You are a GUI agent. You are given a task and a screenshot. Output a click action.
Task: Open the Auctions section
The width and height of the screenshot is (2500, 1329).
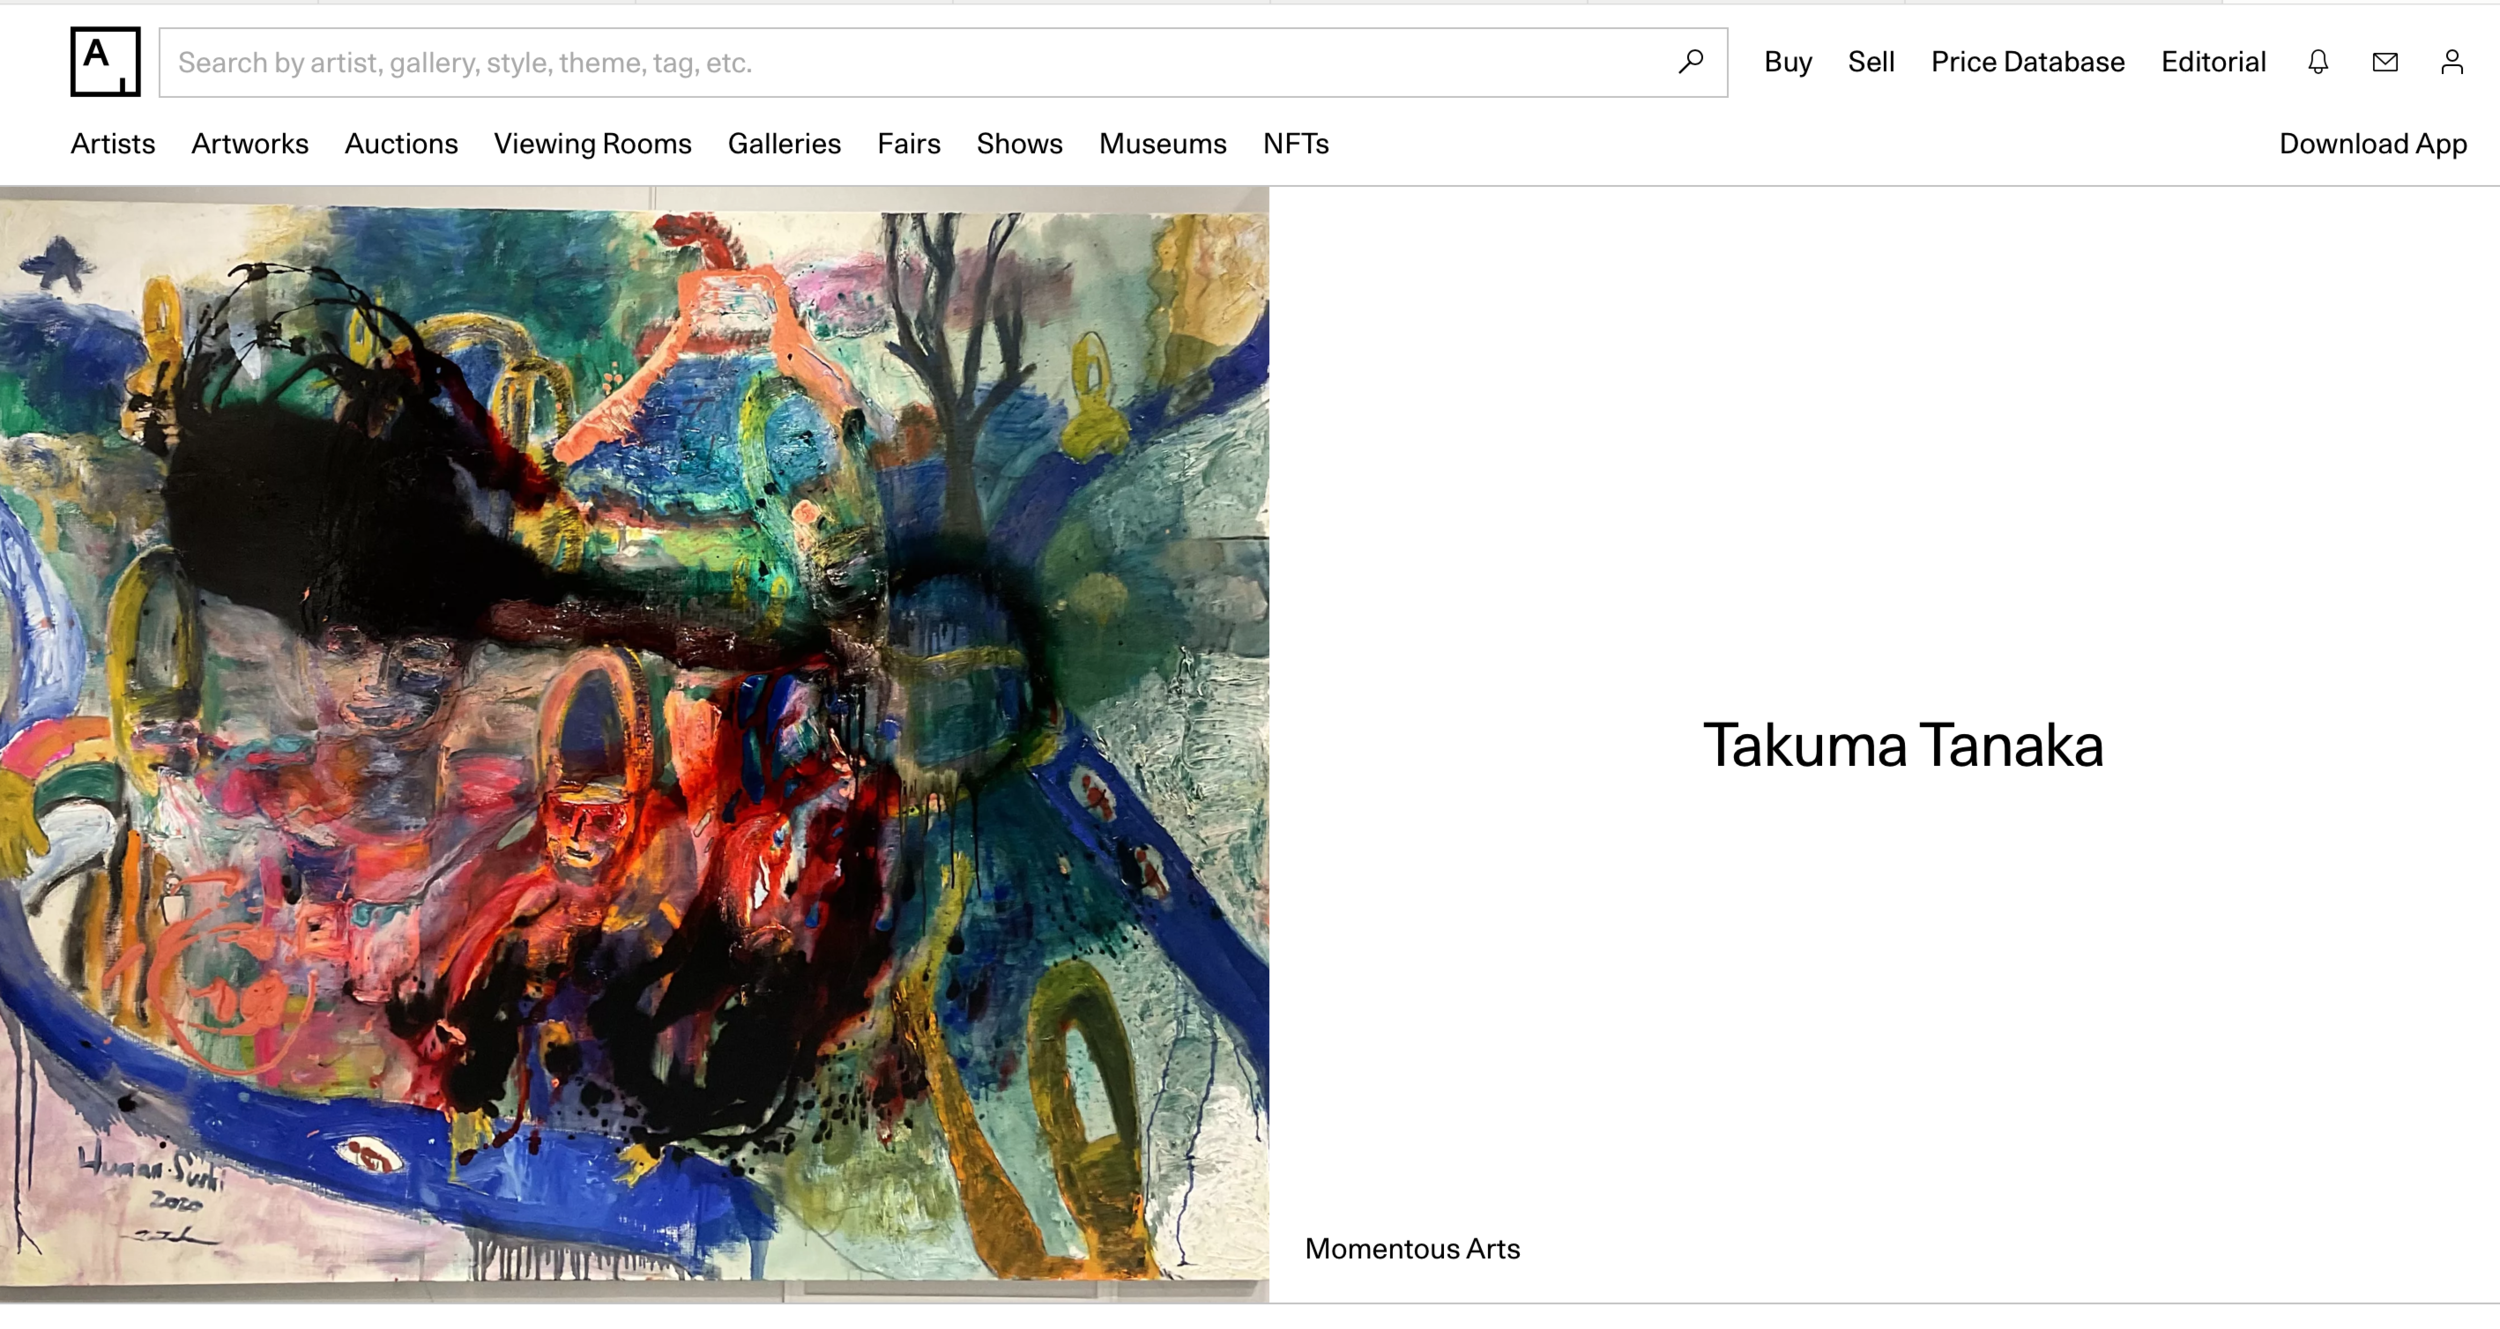401,144
